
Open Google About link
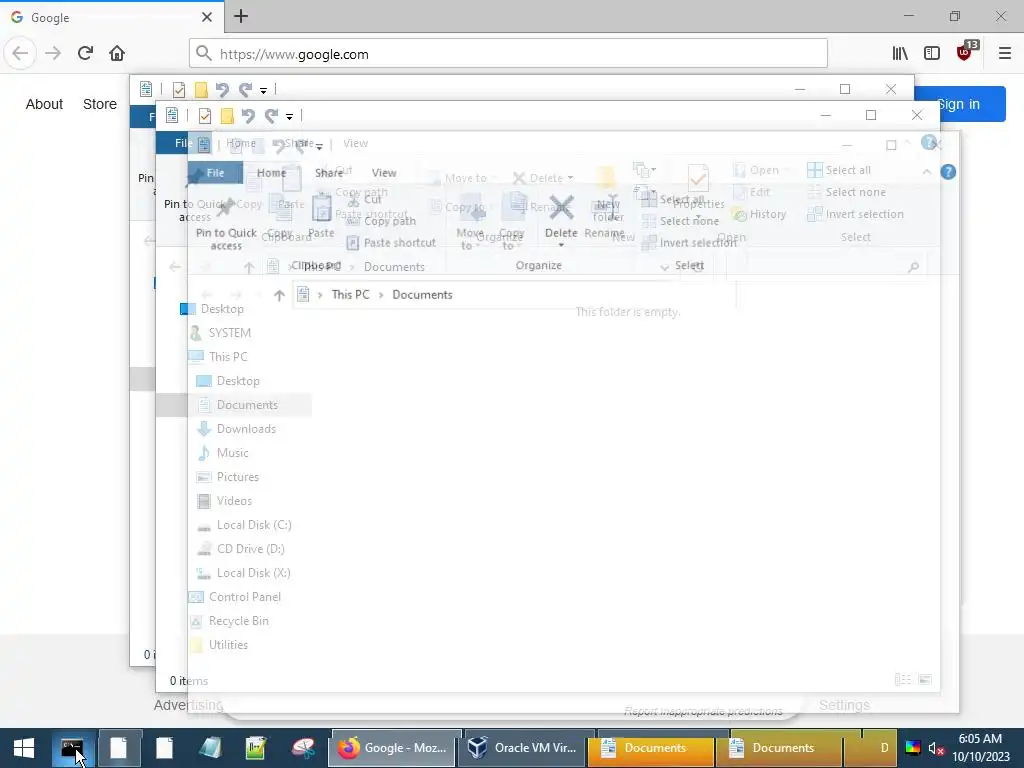[44, 104]
